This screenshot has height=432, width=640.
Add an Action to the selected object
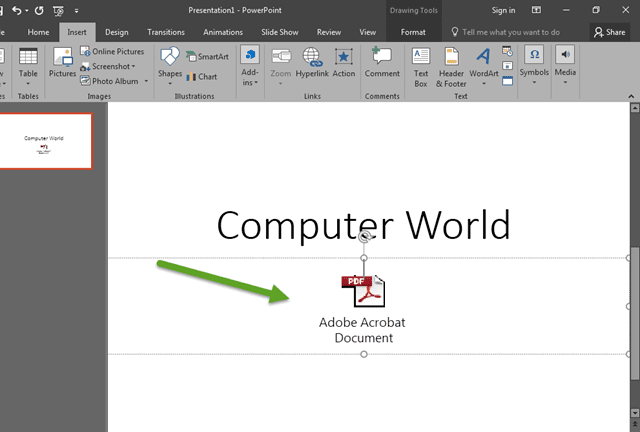click(344, 62)
